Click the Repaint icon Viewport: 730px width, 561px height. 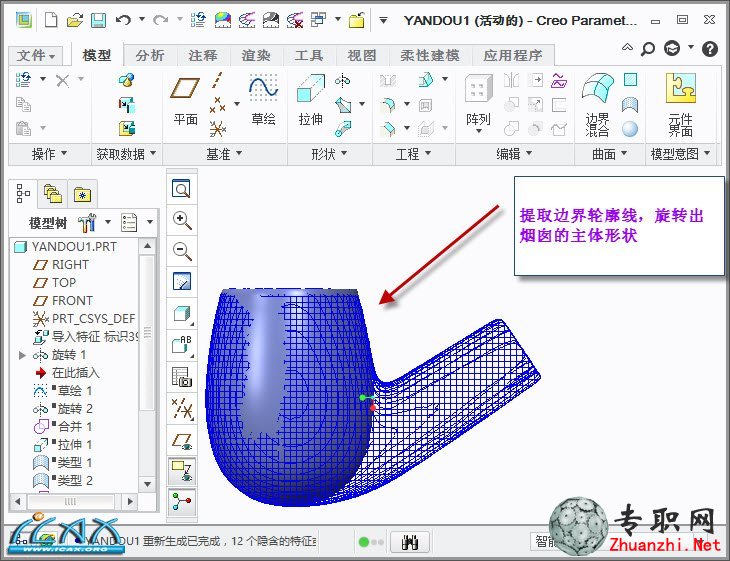pos(182,281)
